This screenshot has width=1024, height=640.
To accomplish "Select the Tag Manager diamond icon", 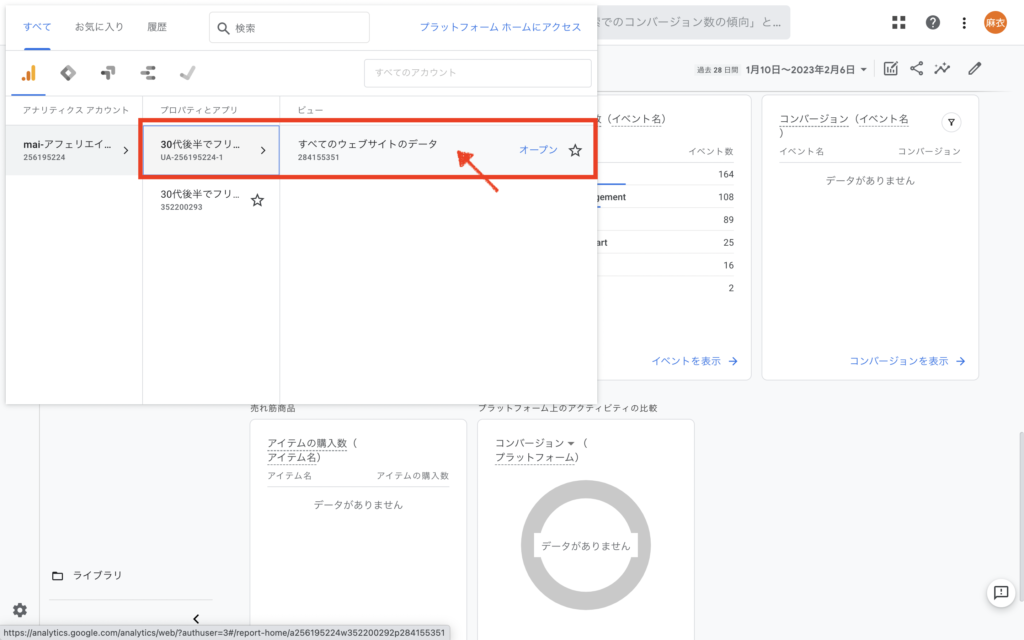I will (x=68, y=73).
